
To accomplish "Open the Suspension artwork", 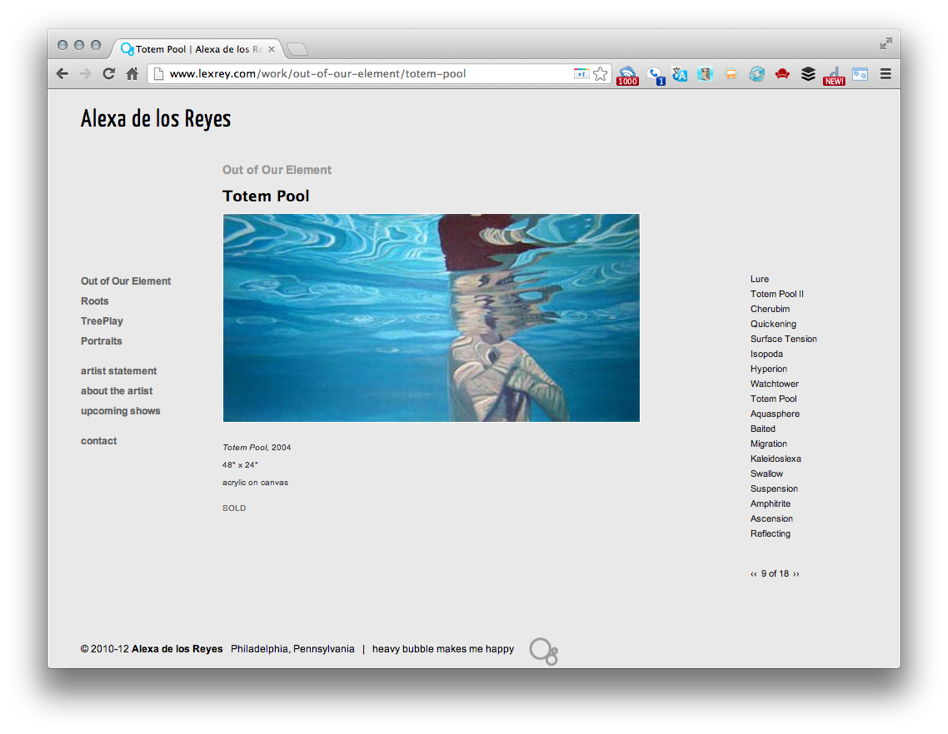I will point(774,489).
